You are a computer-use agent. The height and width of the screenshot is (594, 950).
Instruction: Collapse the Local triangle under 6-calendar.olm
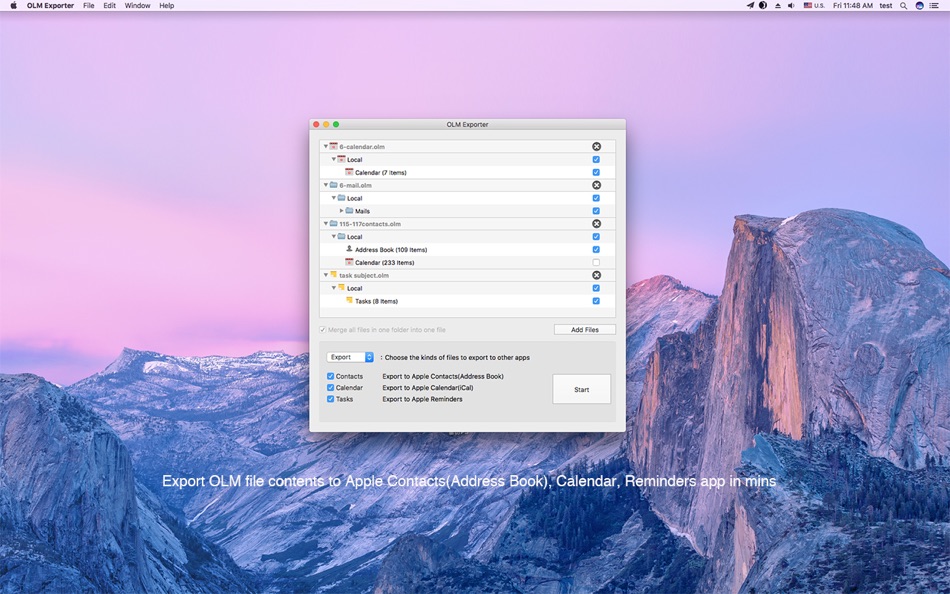[333, 159]
